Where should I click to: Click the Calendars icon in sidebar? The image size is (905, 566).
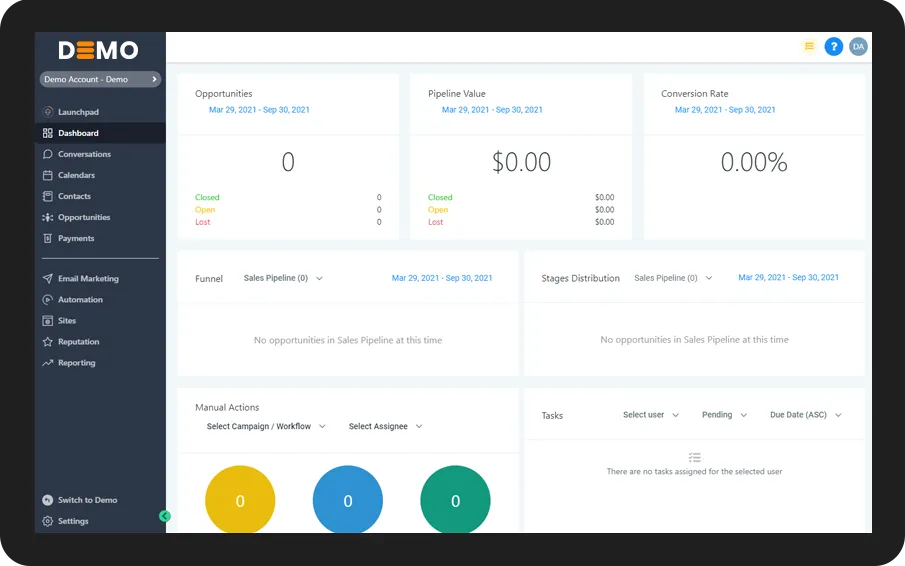[x=48, y=175]
